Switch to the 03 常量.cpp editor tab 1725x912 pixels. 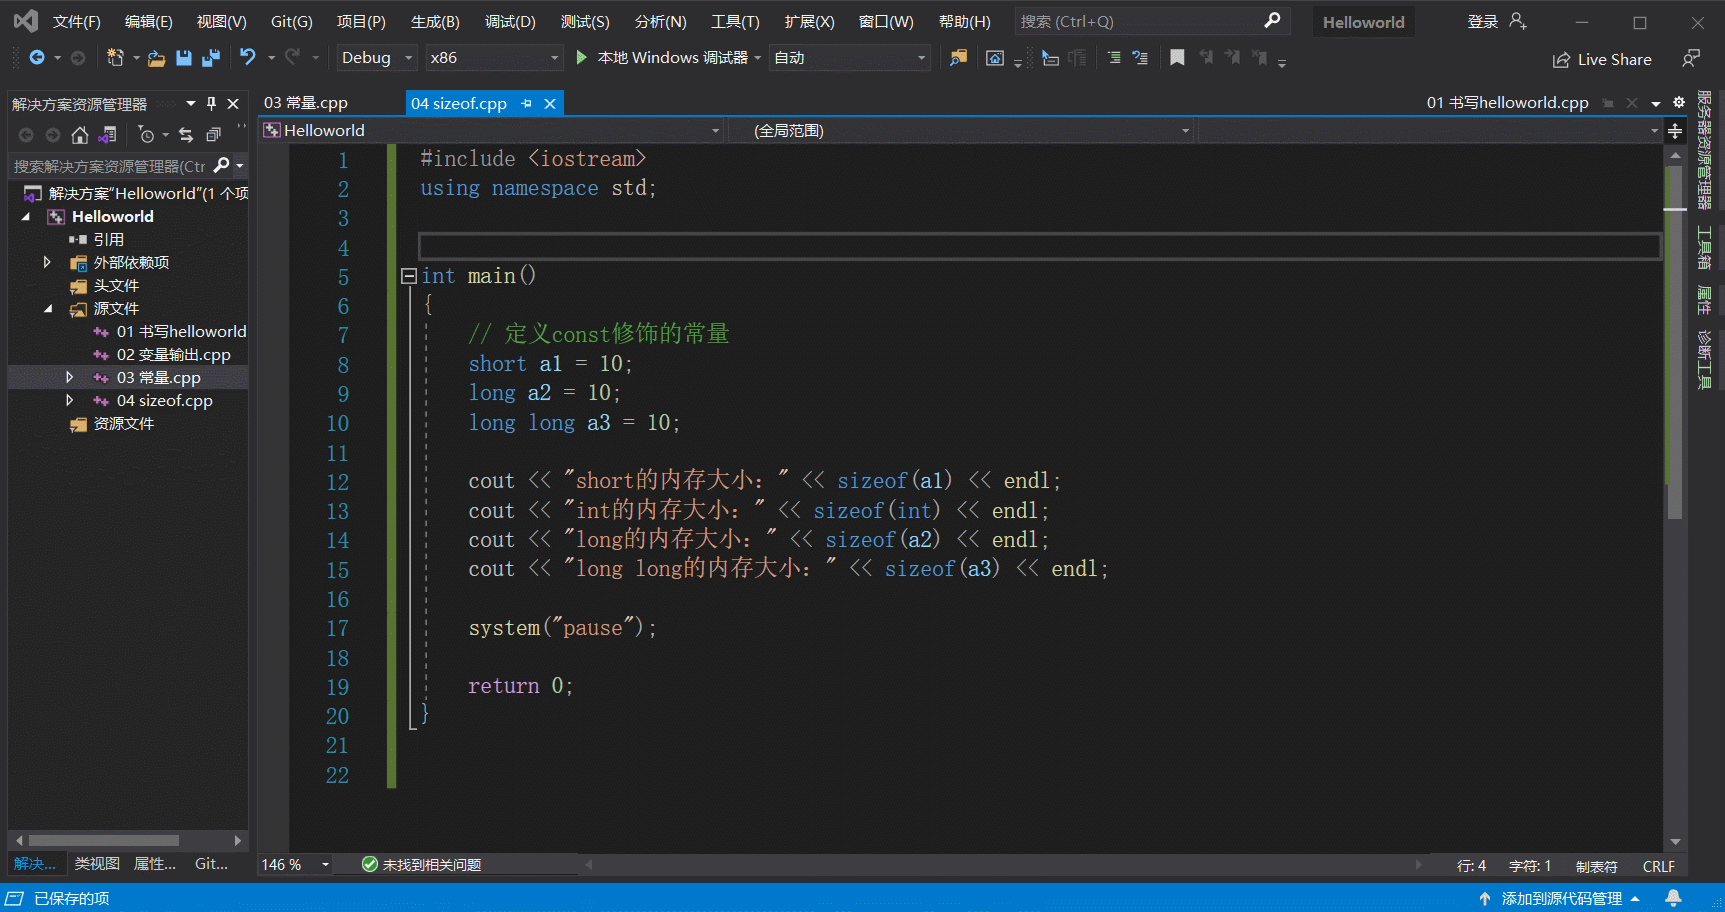[306, 103]
